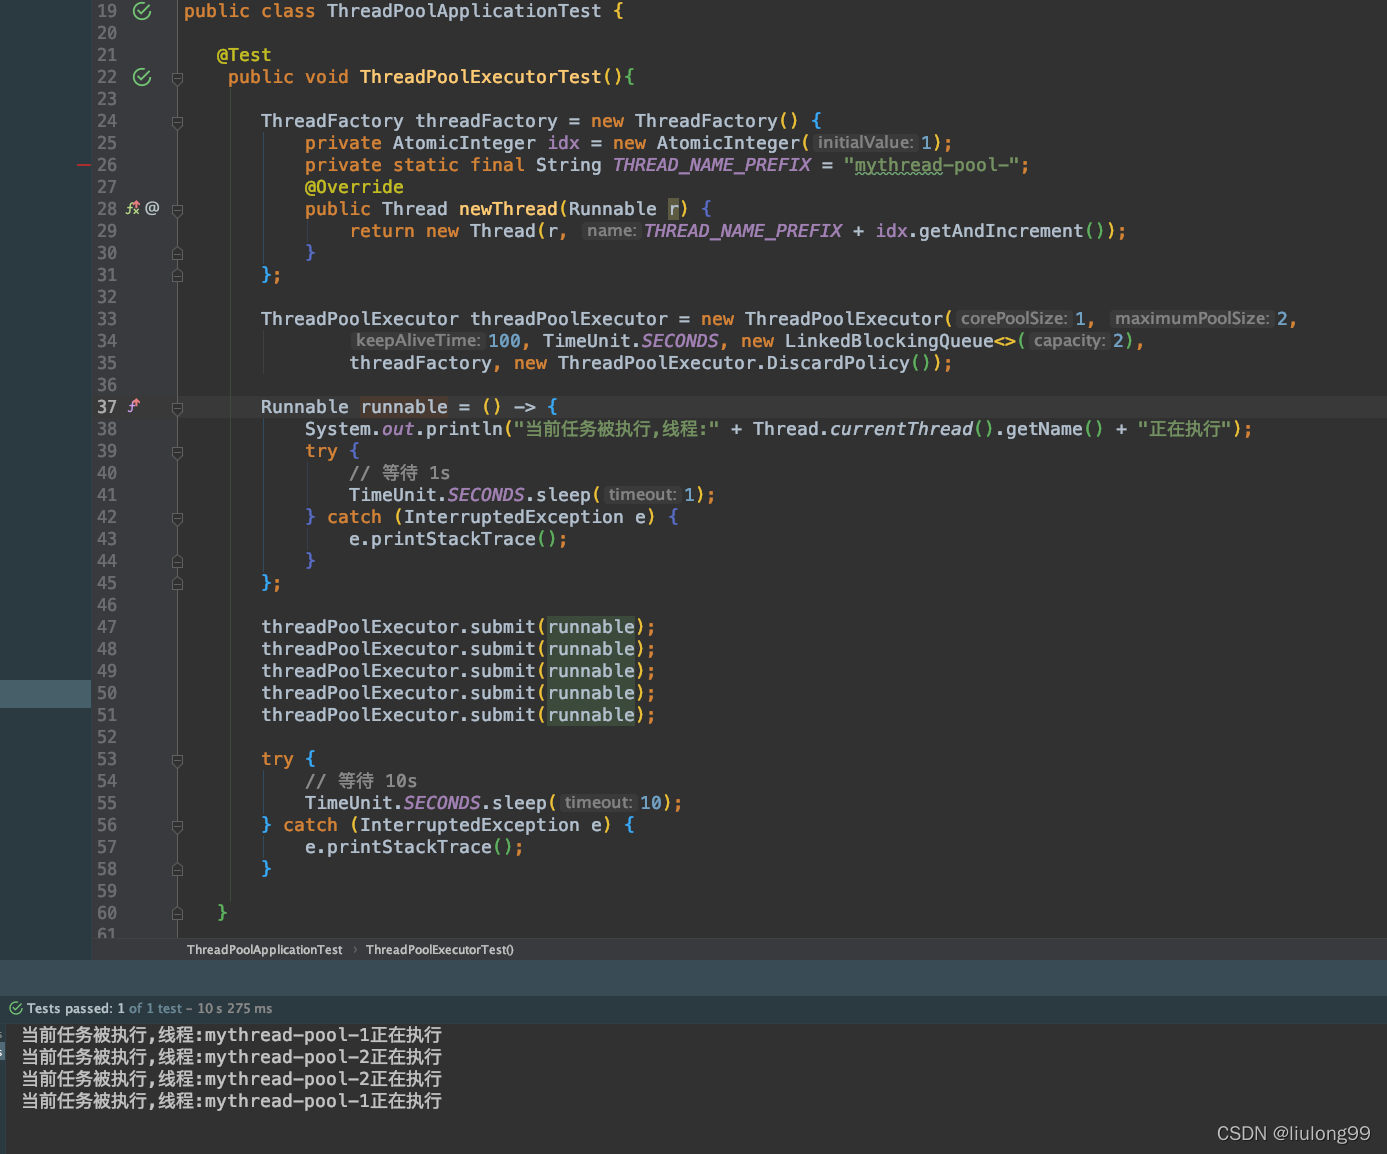
Task: Click the threadPoolExecutor variable declaration on line 33
Action: (x=569, y=319)
